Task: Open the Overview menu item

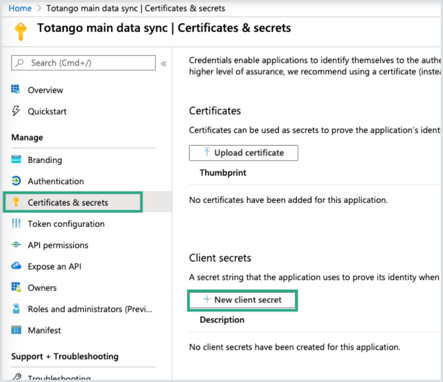Action: click(x=45, y=90)
